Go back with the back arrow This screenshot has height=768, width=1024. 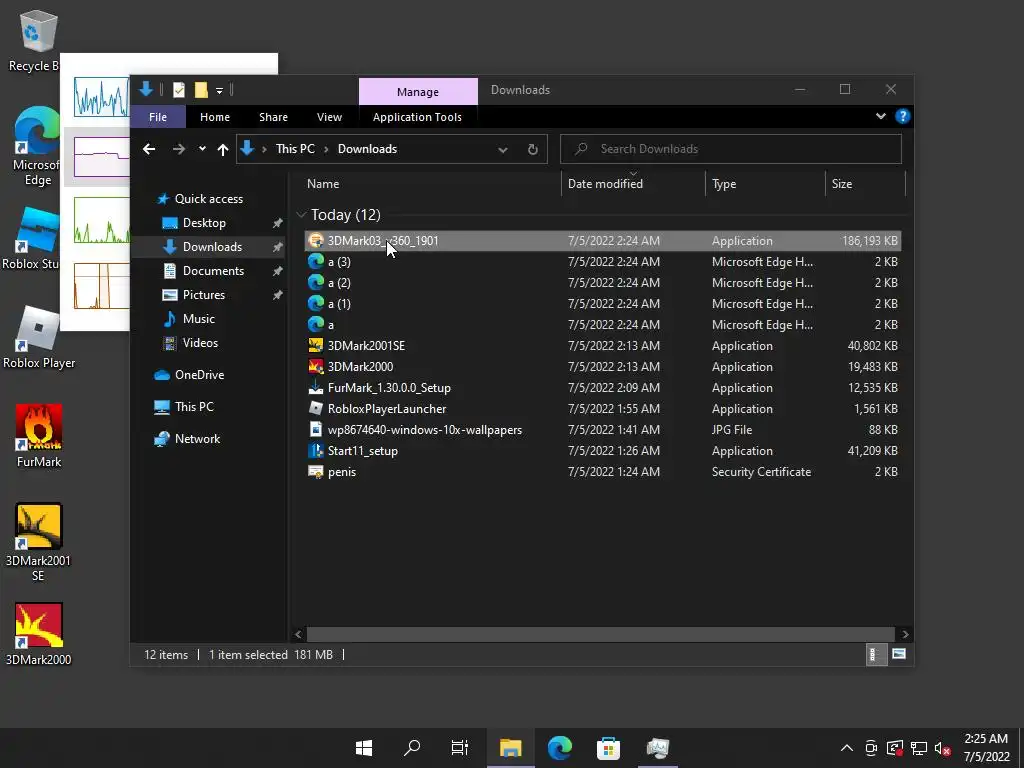pos(149,150)
